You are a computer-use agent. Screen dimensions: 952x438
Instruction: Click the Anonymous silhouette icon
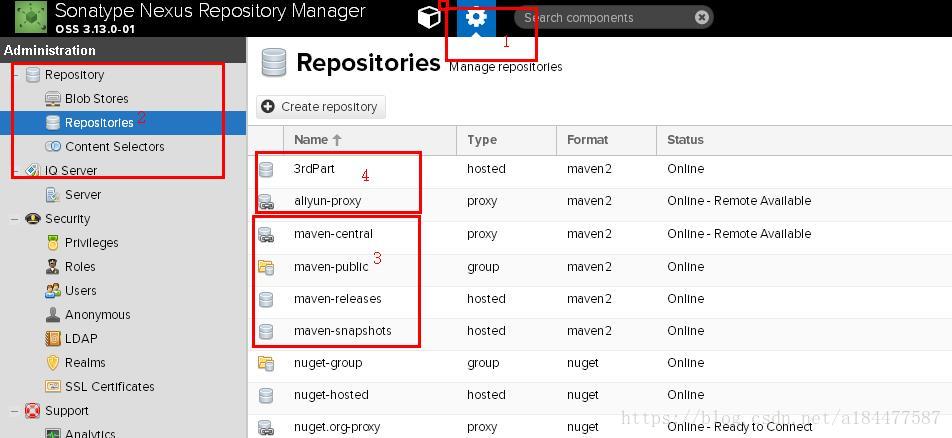coord(53,315)
